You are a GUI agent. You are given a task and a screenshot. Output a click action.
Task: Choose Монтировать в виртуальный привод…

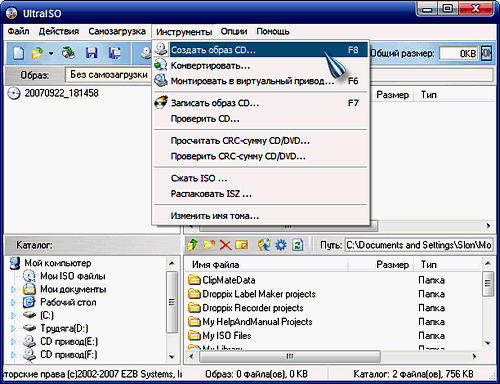tap(261, 81)
